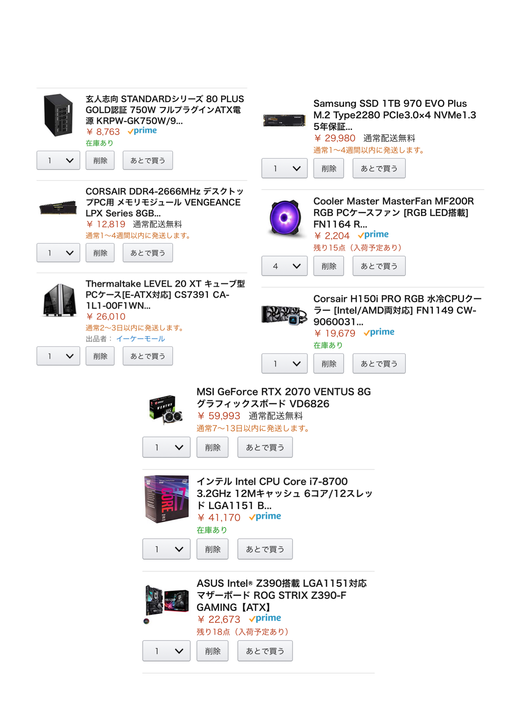Open quantity dropdown for the Intel Core i7-8700
The image size is (530, 707).
pyautogui.click(x=166, y=549)
